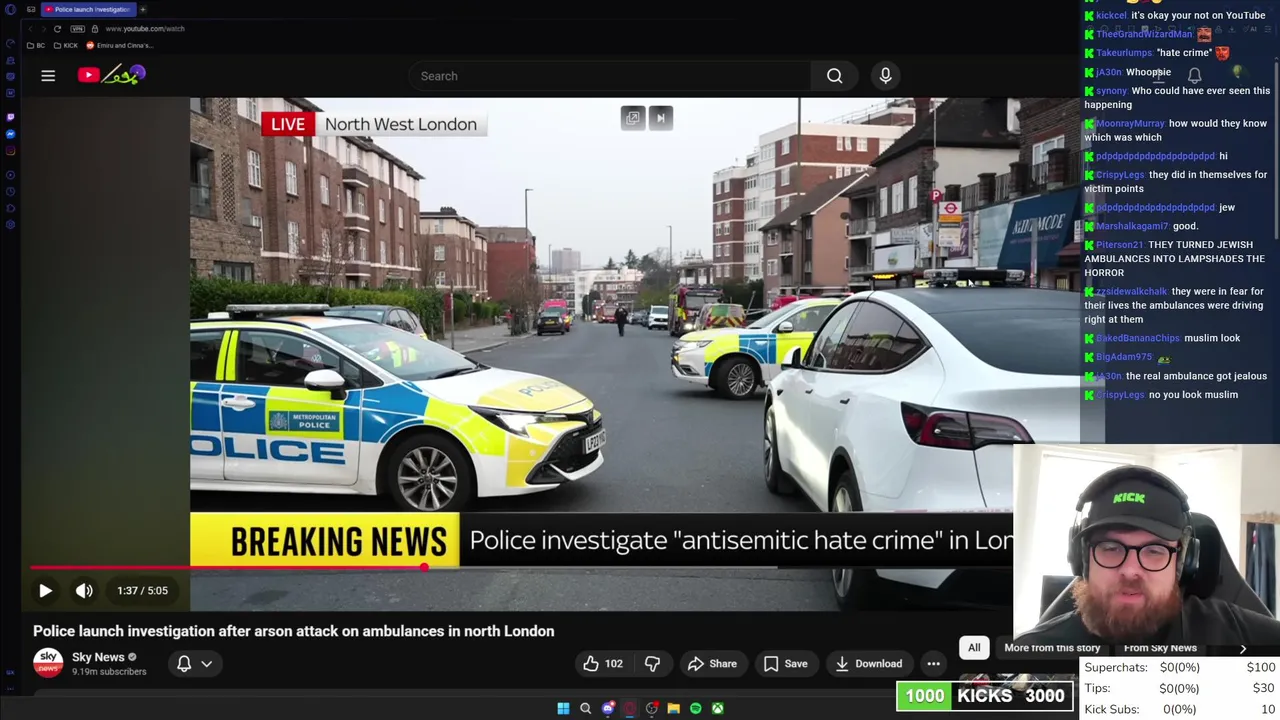Screen dimensions: 1280x720
Task: Open Messenger in the browser sidebar
Action: pos(10,134)
